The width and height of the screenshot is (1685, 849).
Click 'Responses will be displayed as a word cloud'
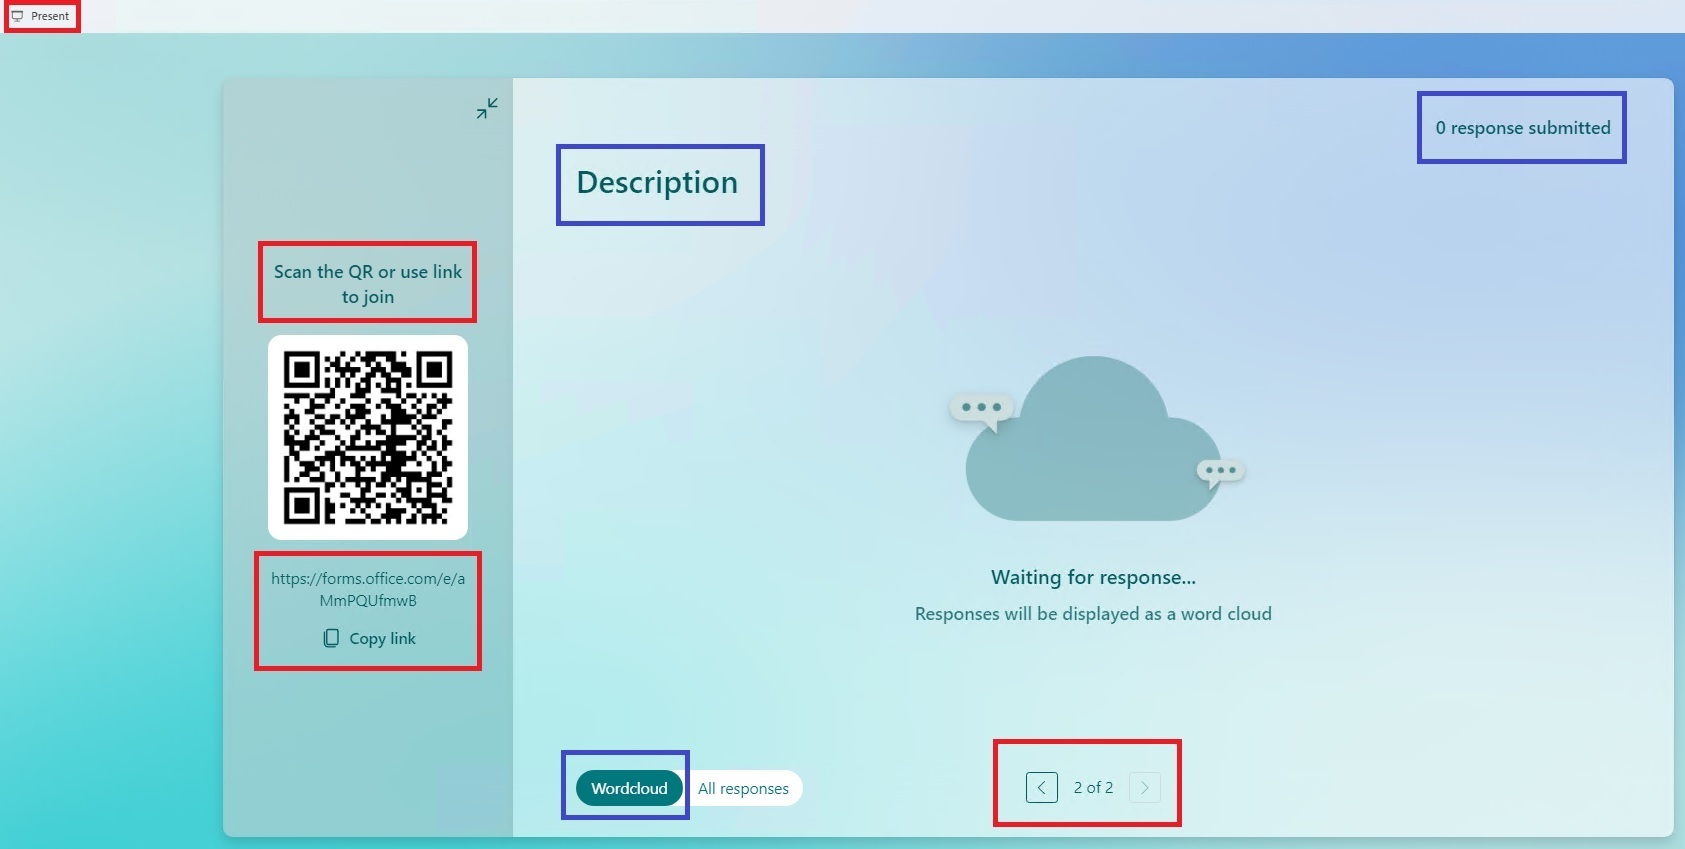[1093, 614]
